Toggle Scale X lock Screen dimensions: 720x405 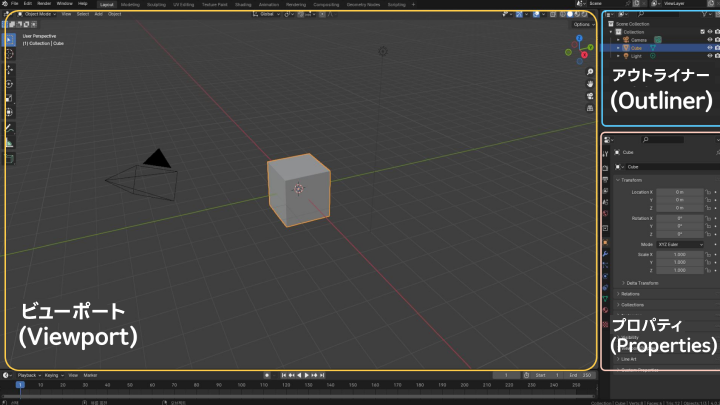(x=708, y=254)
